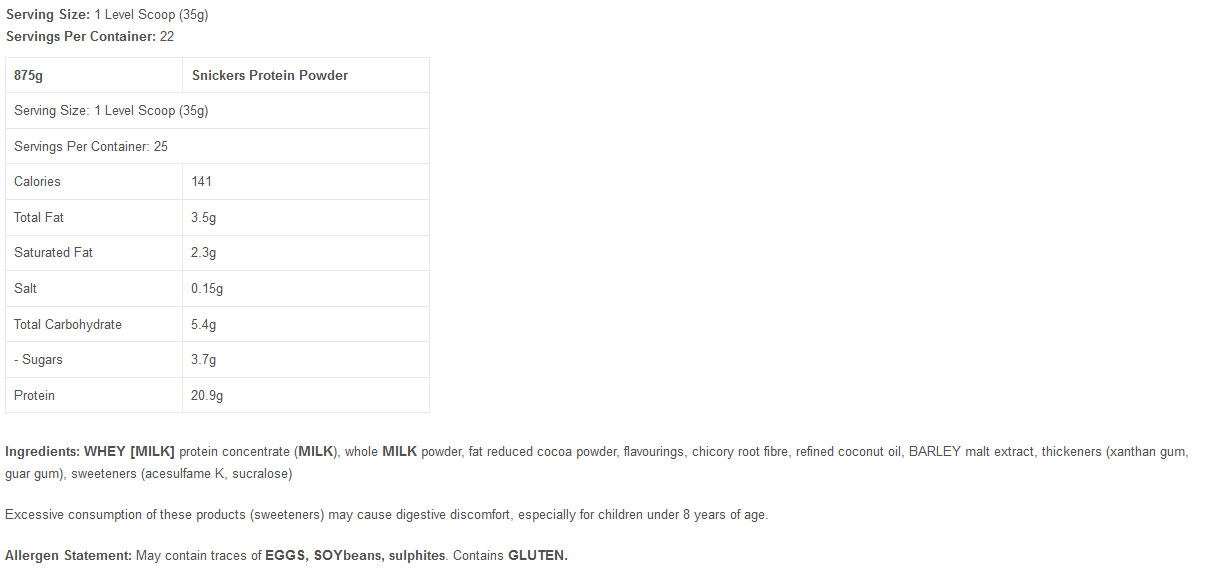The height and width of the screenshot is (574, 1205).
Task: Select the Sugars row label
Action: click(38, 359)
